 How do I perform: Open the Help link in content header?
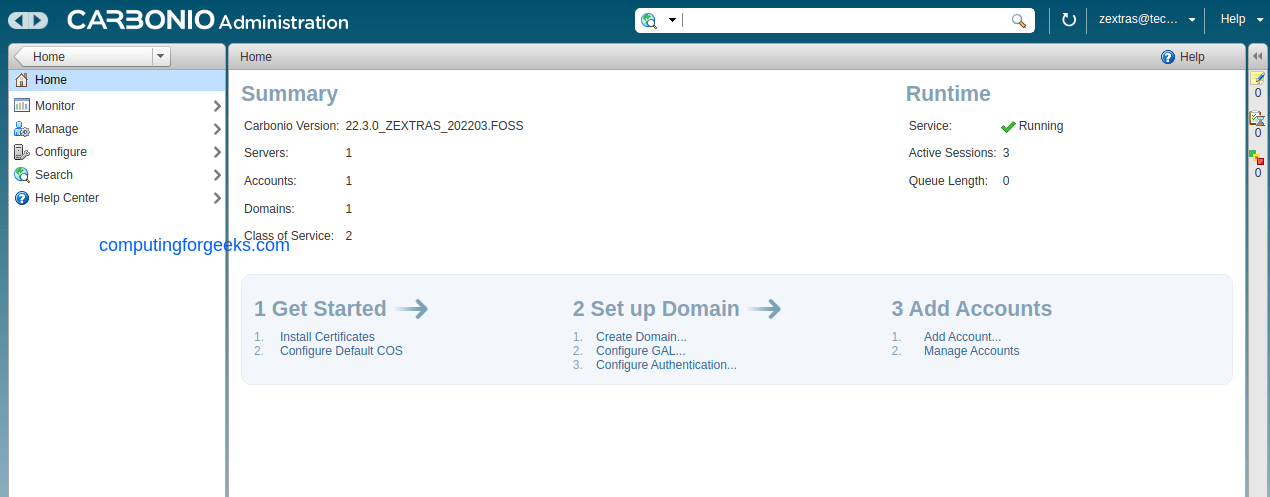pos(1192,57)
